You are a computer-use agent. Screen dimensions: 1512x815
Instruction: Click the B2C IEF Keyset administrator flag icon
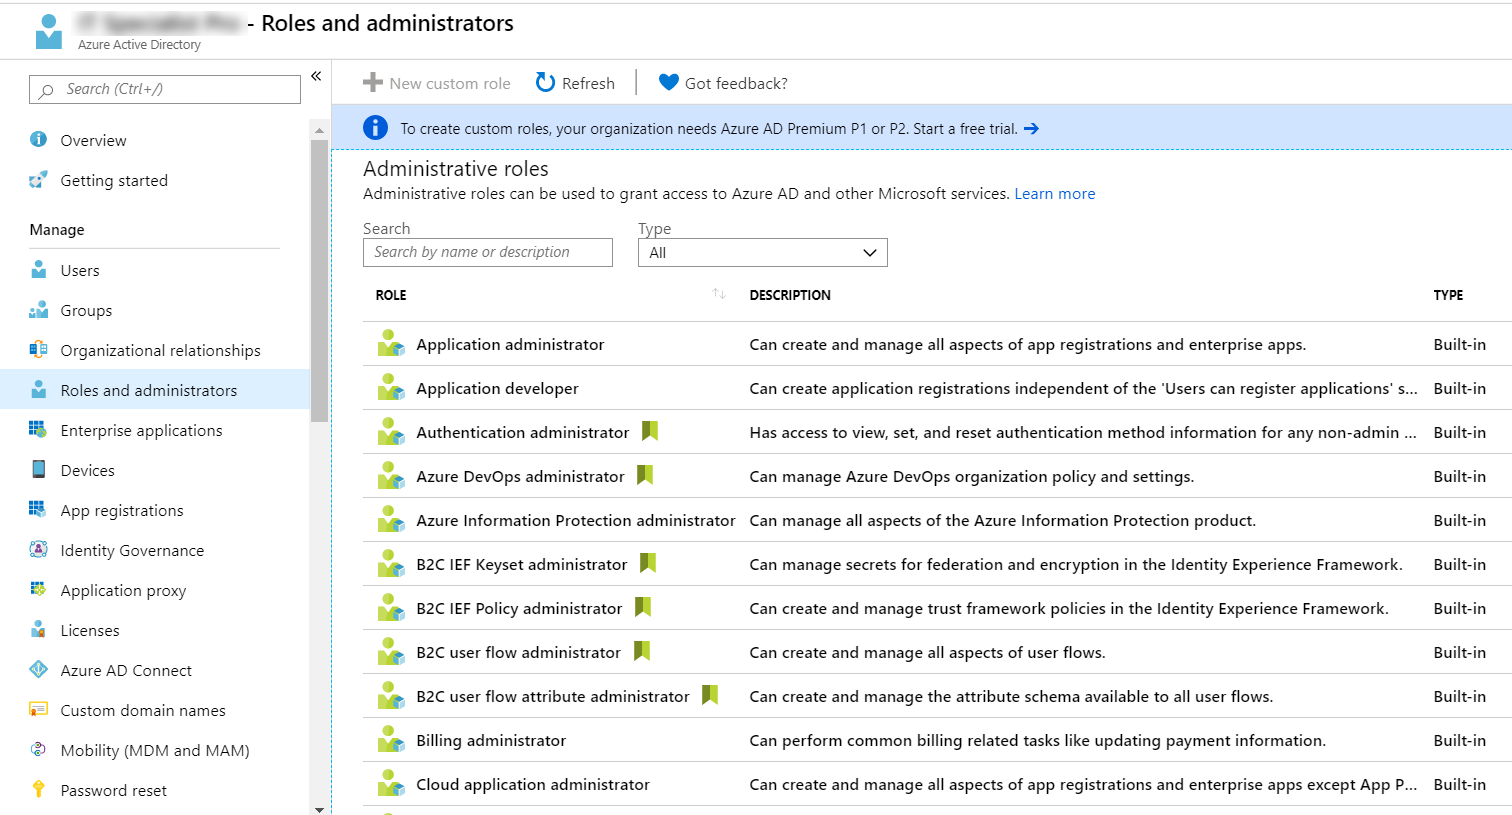pos(648,563)
